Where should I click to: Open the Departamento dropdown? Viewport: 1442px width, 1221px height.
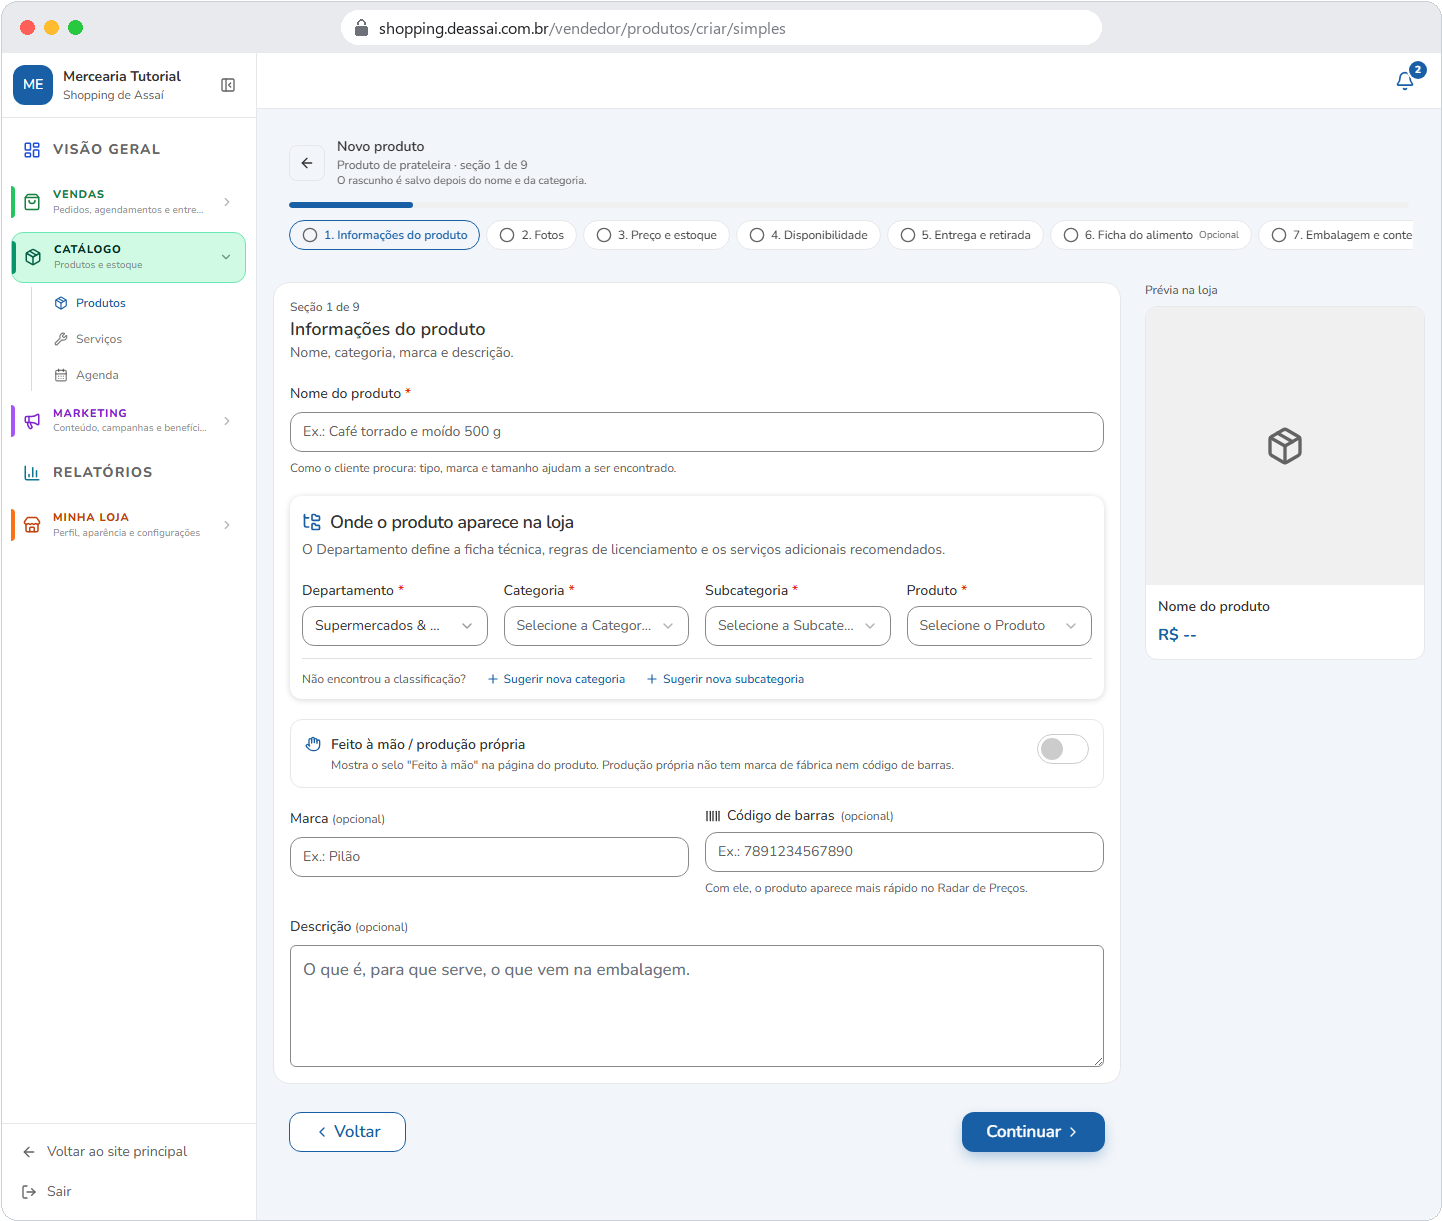point(395,626)
